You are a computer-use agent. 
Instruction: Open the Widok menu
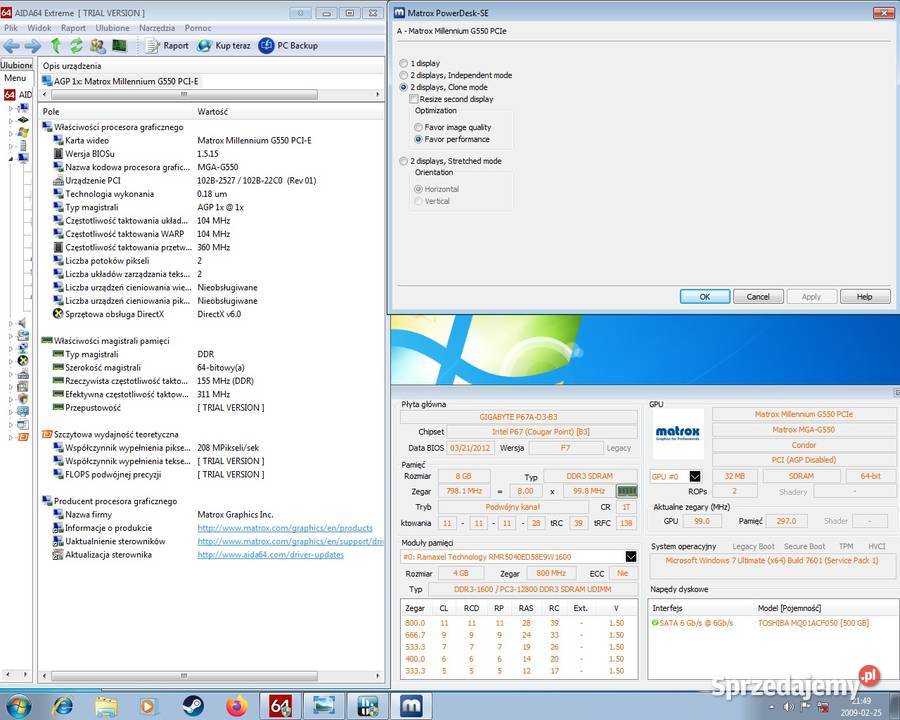pyautogui.click(x=39, y=28)
